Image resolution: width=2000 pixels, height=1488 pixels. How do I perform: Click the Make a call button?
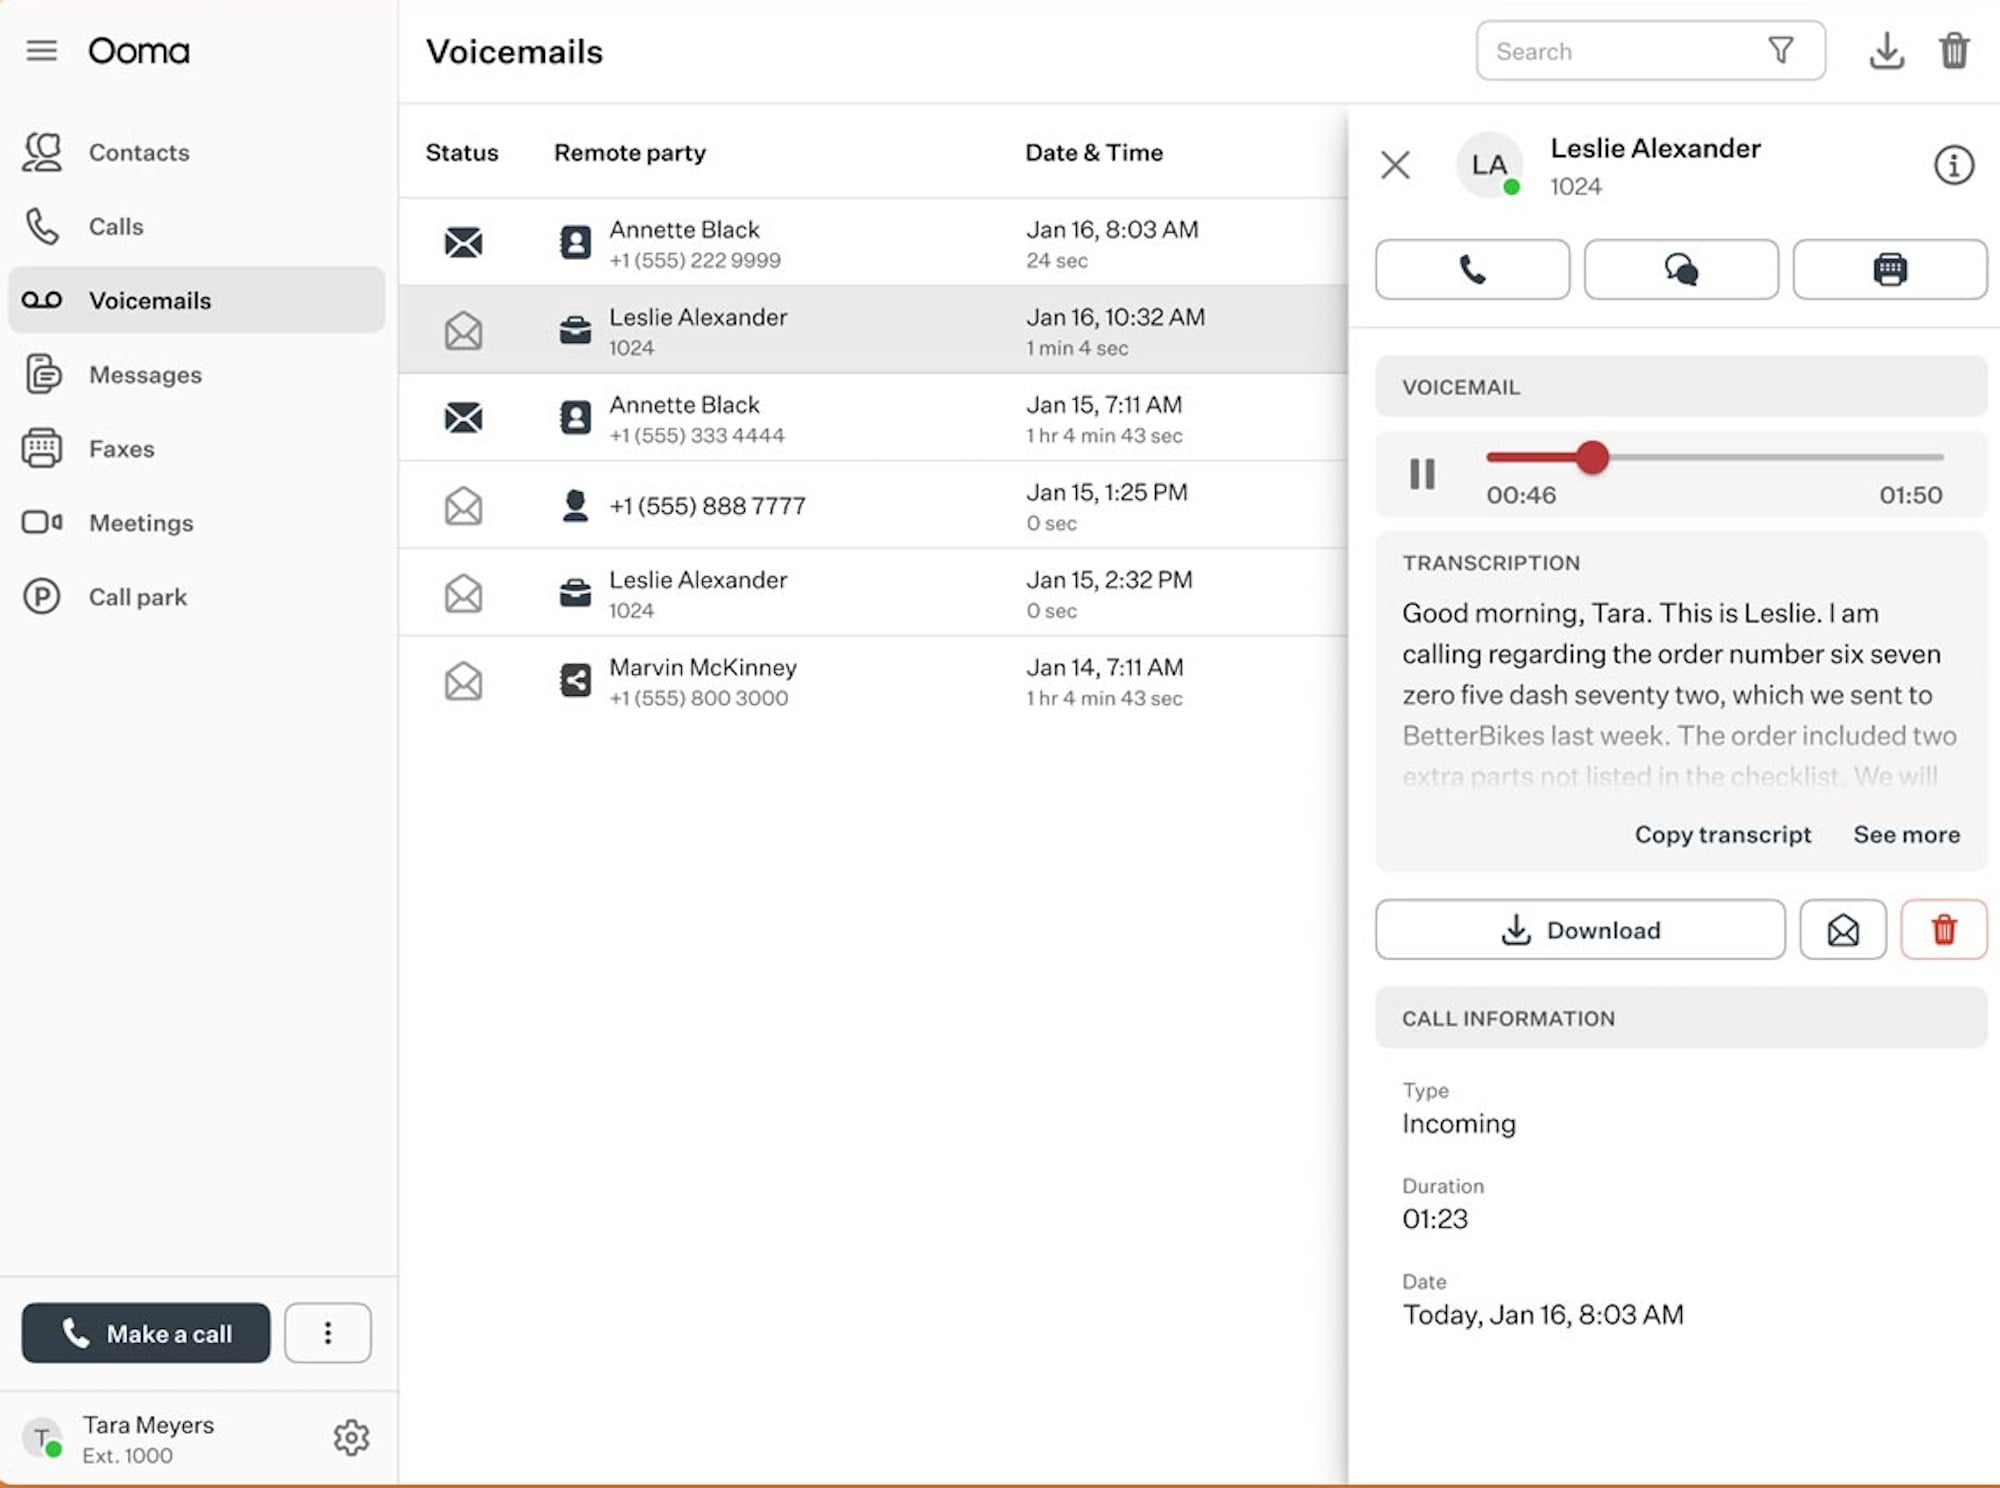coord(146,1333)
